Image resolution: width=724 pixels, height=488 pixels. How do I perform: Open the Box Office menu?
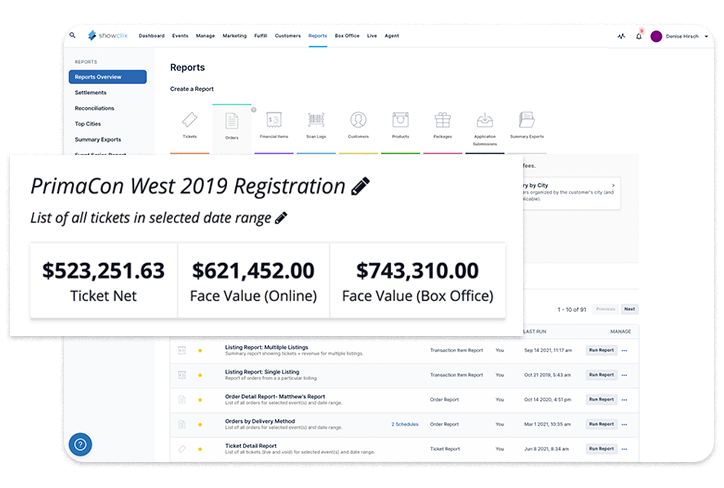[x=347, y=35]
